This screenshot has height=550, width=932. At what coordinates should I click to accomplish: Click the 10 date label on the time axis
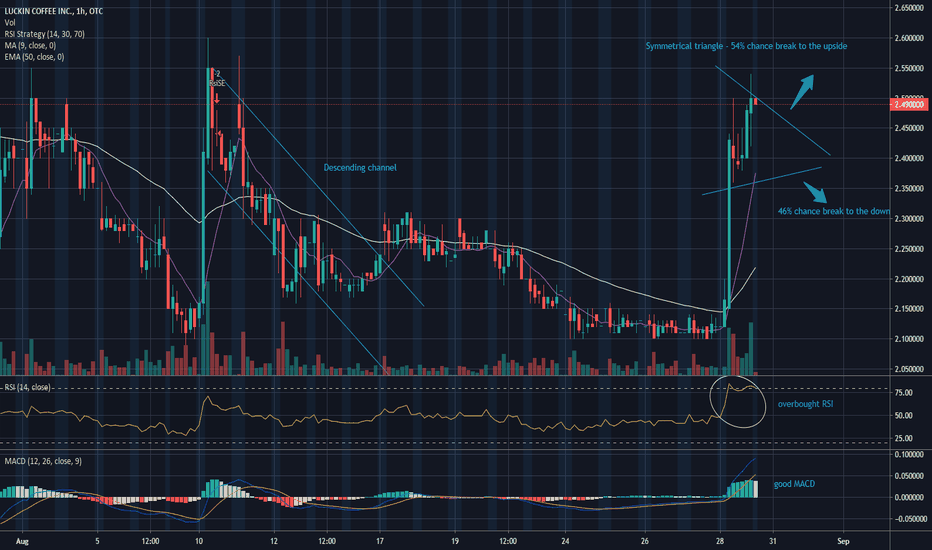point(199,542)
